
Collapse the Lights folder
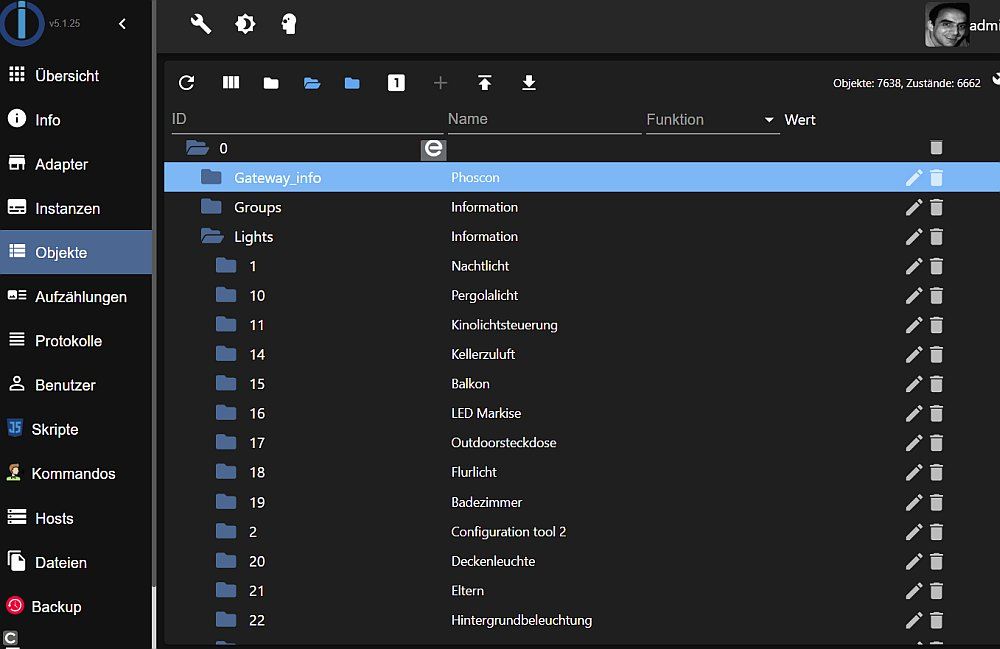pos(211,237)
